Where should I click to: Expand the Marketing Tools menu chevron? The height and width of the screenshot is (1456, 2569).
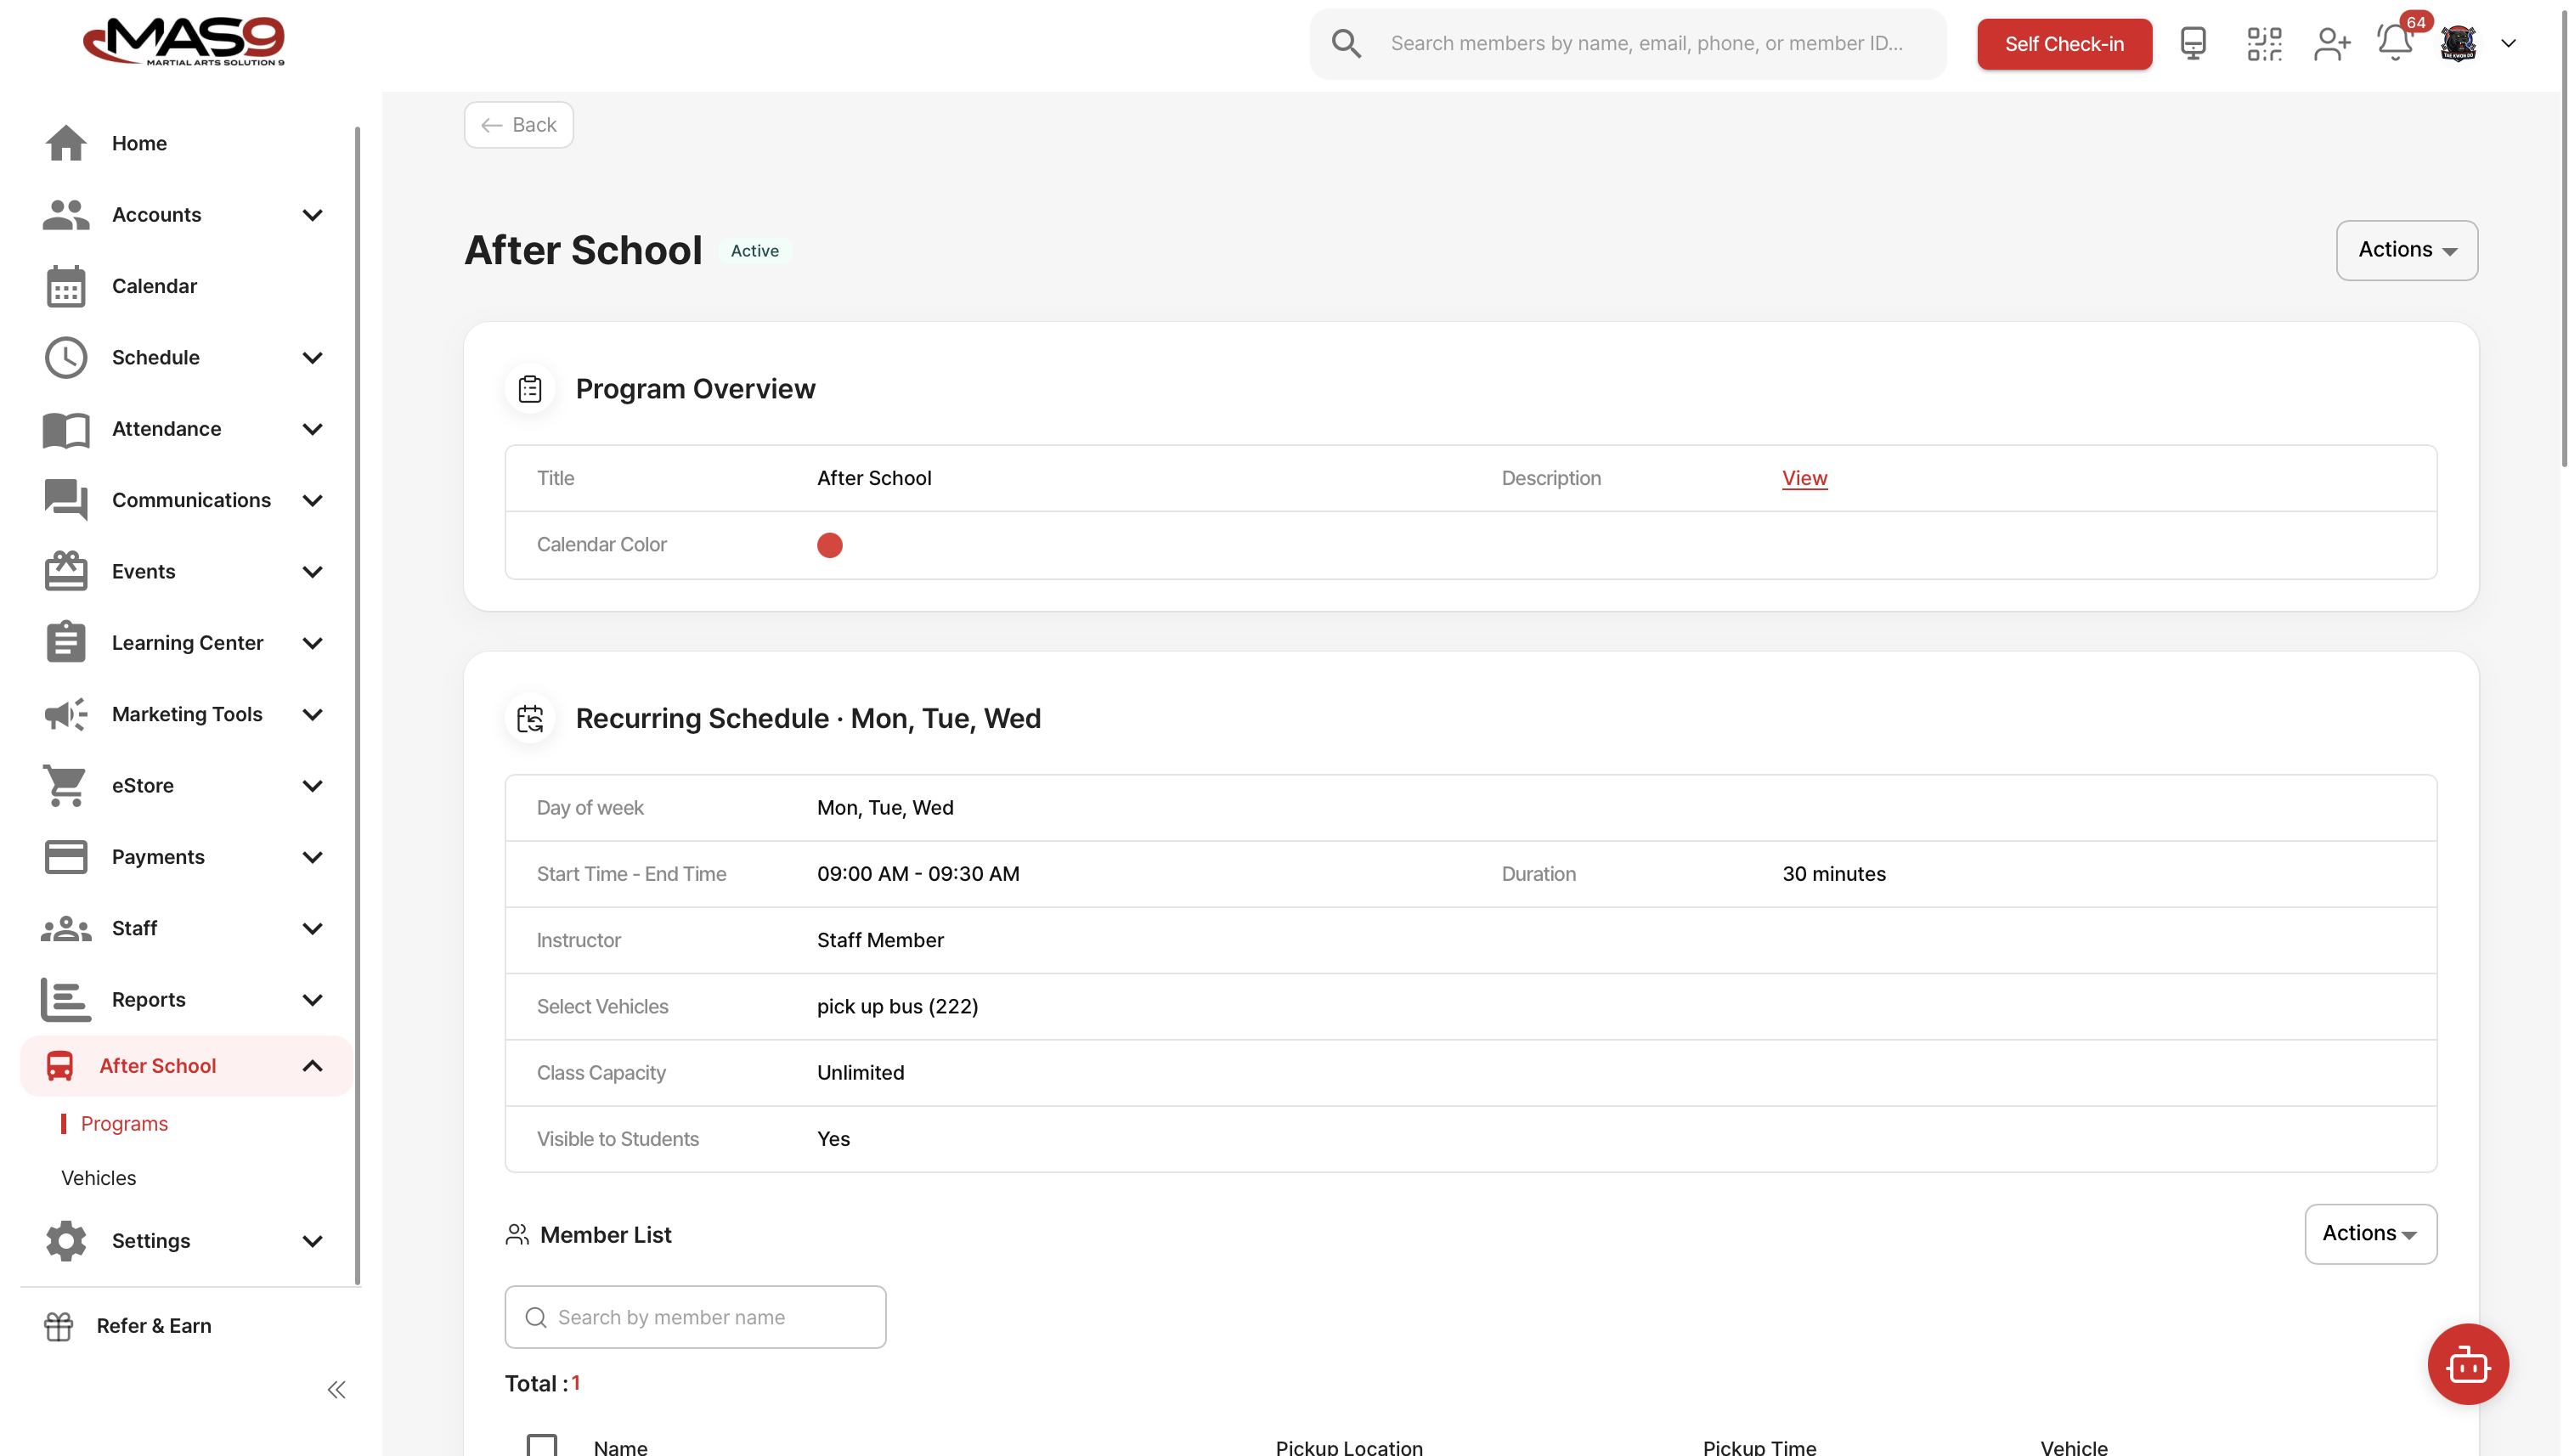coord(312,714)
